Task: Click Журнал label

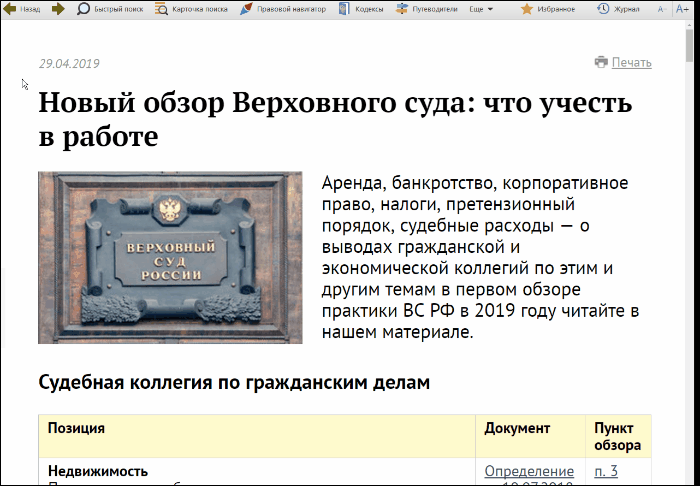Action: tap(627, 9)
